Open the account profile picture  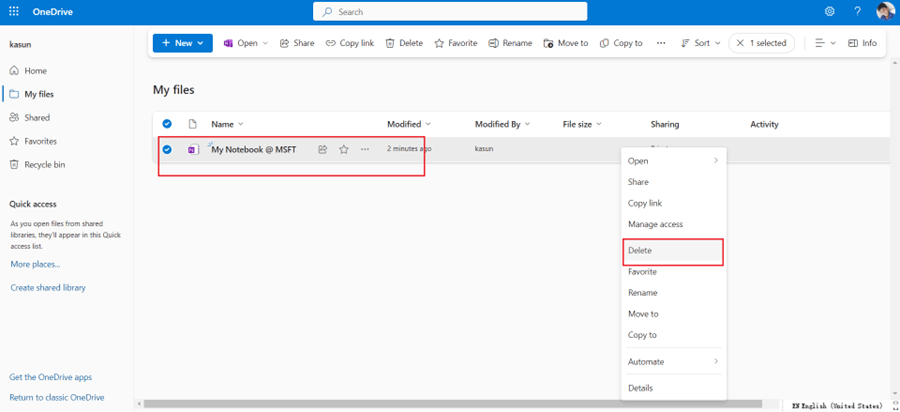(886, 11)
